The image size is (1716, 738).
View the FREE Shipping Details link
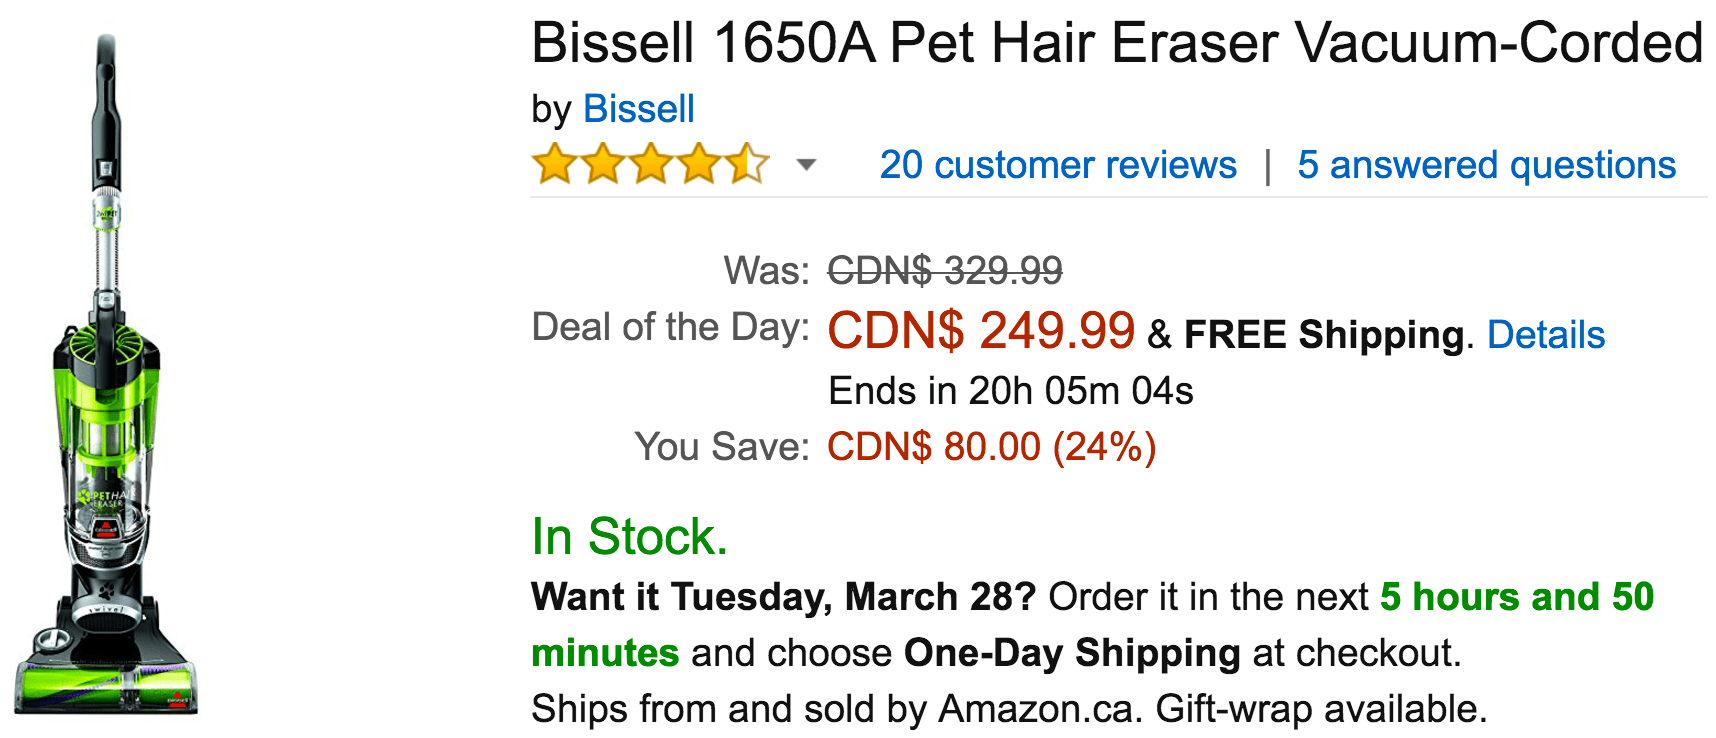(1545, 335)
